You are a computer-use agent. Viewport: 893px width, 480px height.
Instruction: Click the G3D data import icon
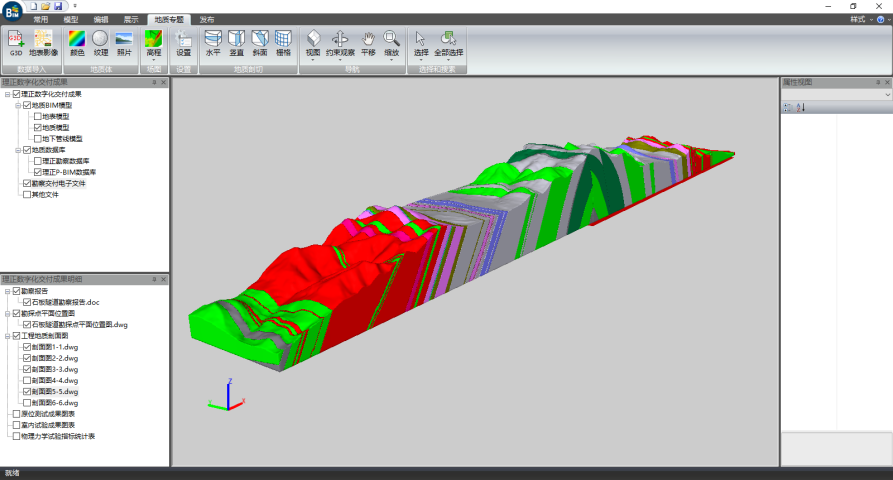[16, 42]
